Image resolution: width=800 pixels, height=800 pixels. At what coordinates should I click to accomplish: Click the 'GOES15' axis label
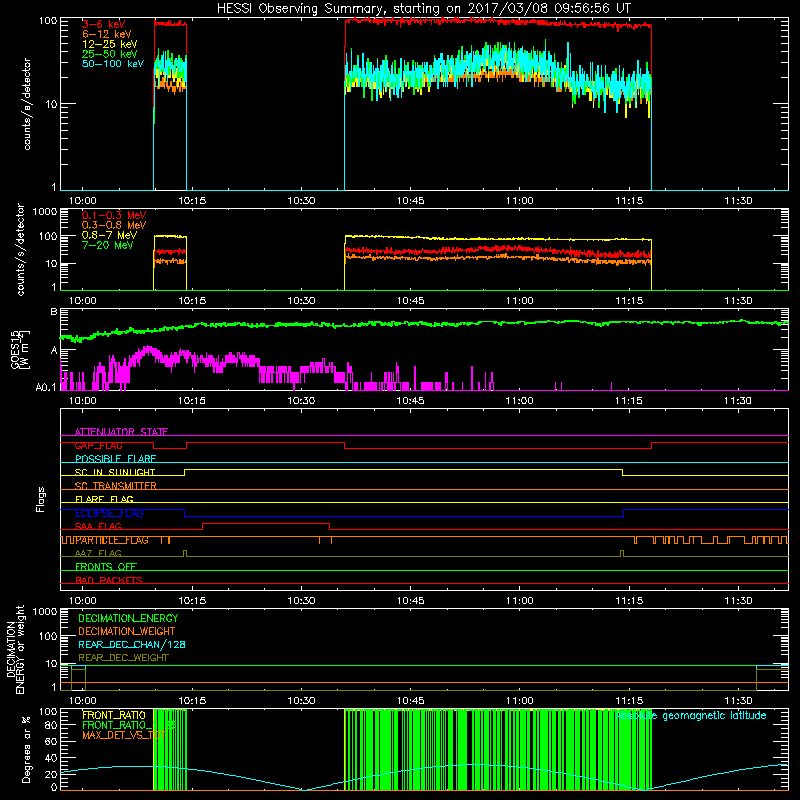(x=15, y=349)
